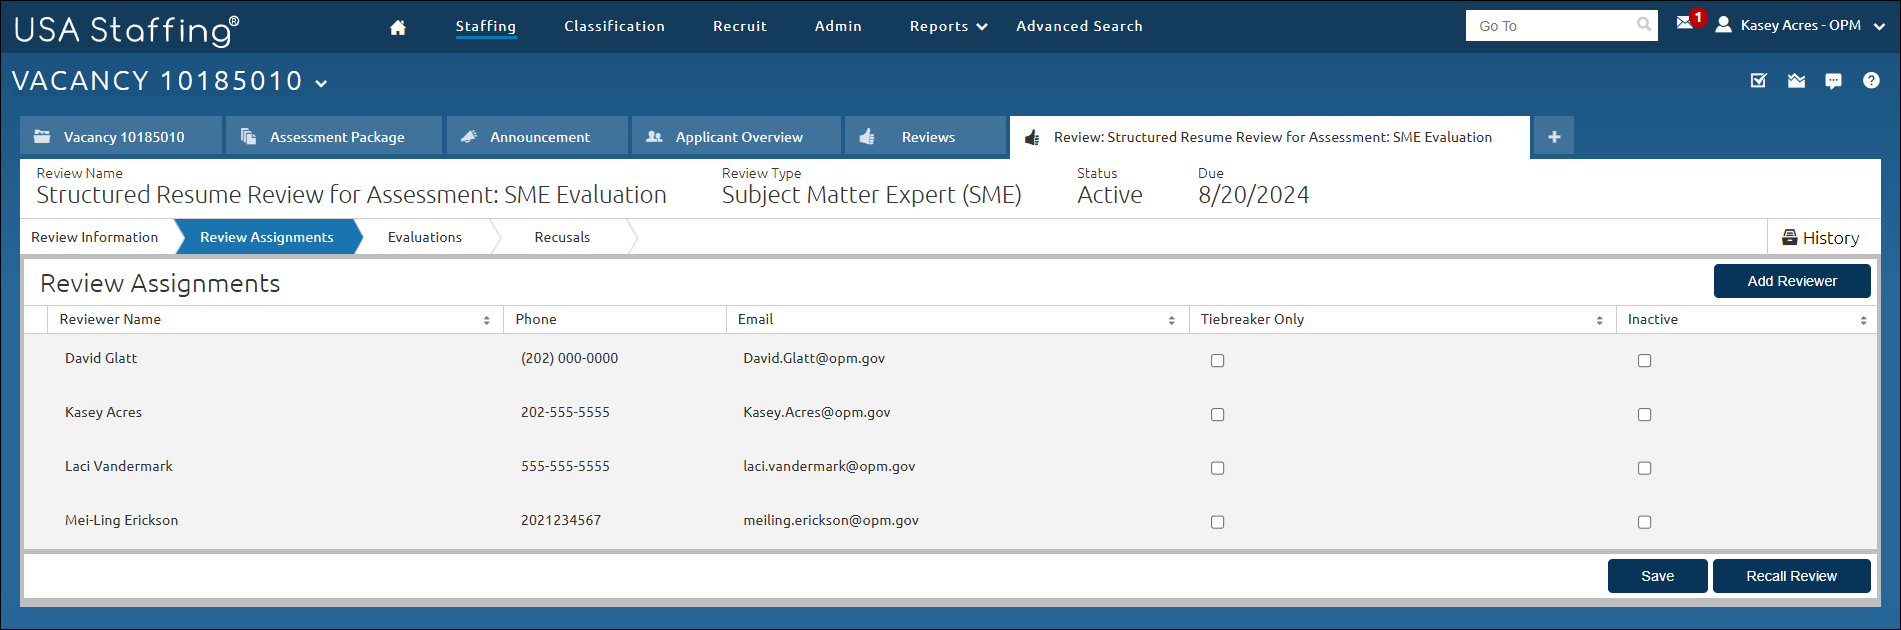Toggle Tiebreaker Only for David Glatt
Screen dimensions: 1901x630
[x=1217, y=361]
